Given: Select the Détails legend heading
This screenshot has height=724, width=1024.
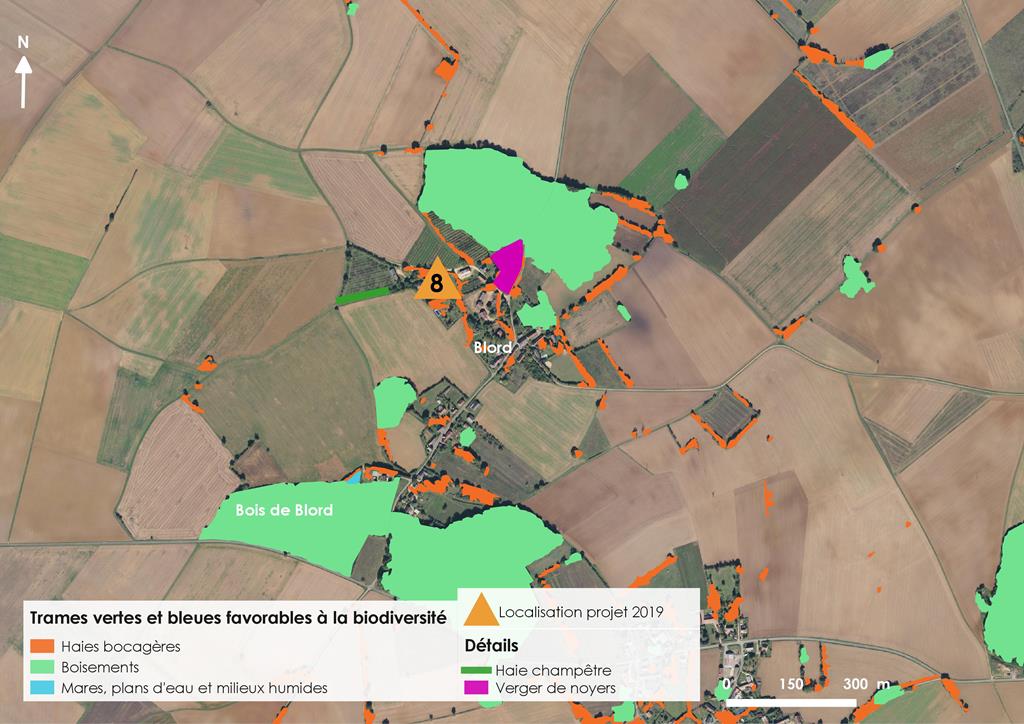Looking at the screenshot, I should click(491, 645).
